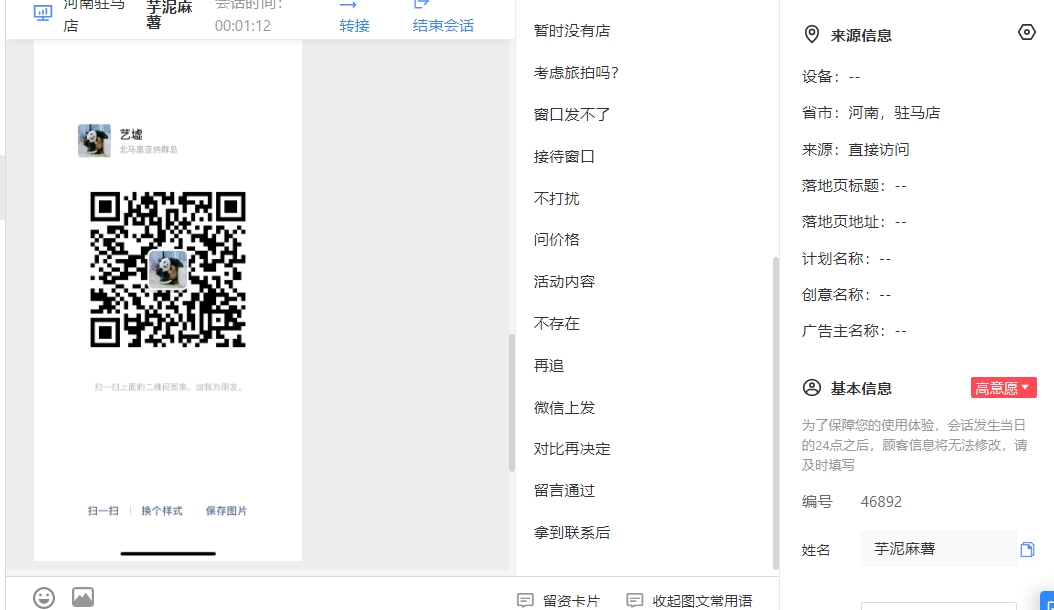The width and height of the screenshot is (1054, 610).
Task: Select the quick phrase 不打扰
Action: (x=556, y=198)
